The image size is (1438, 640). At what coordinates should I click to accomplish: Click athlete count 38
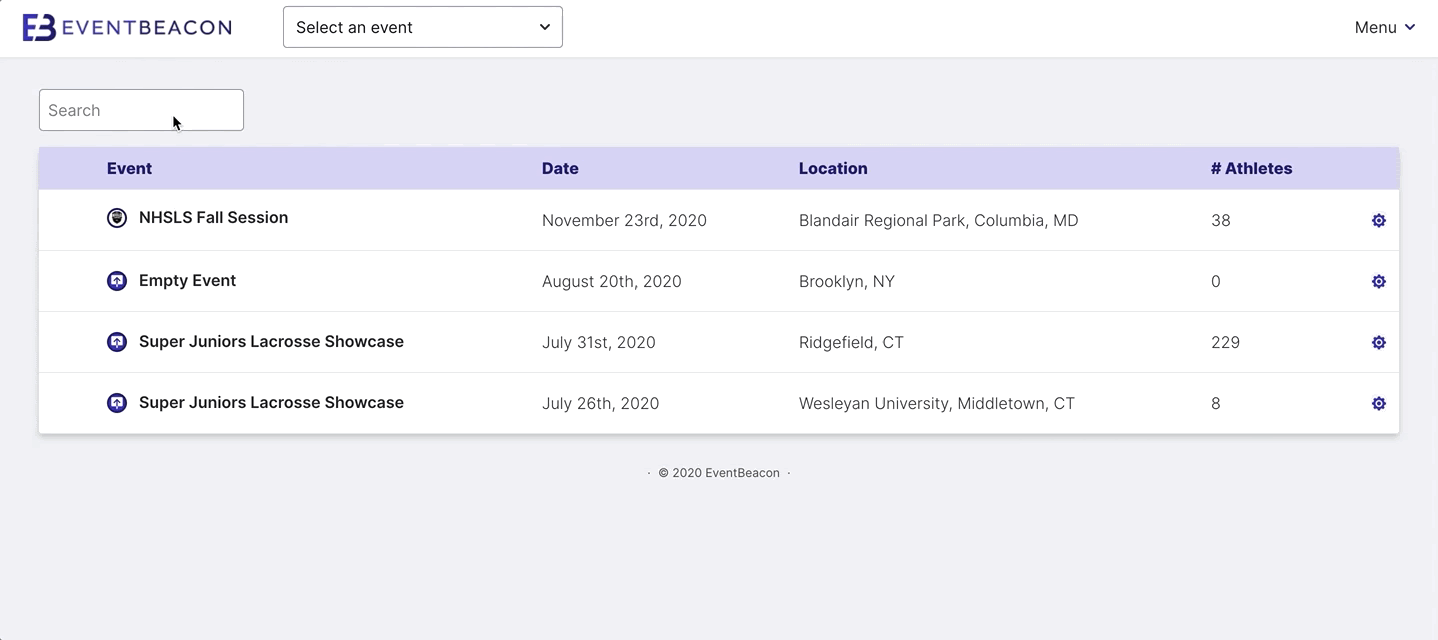point(1221,221)
